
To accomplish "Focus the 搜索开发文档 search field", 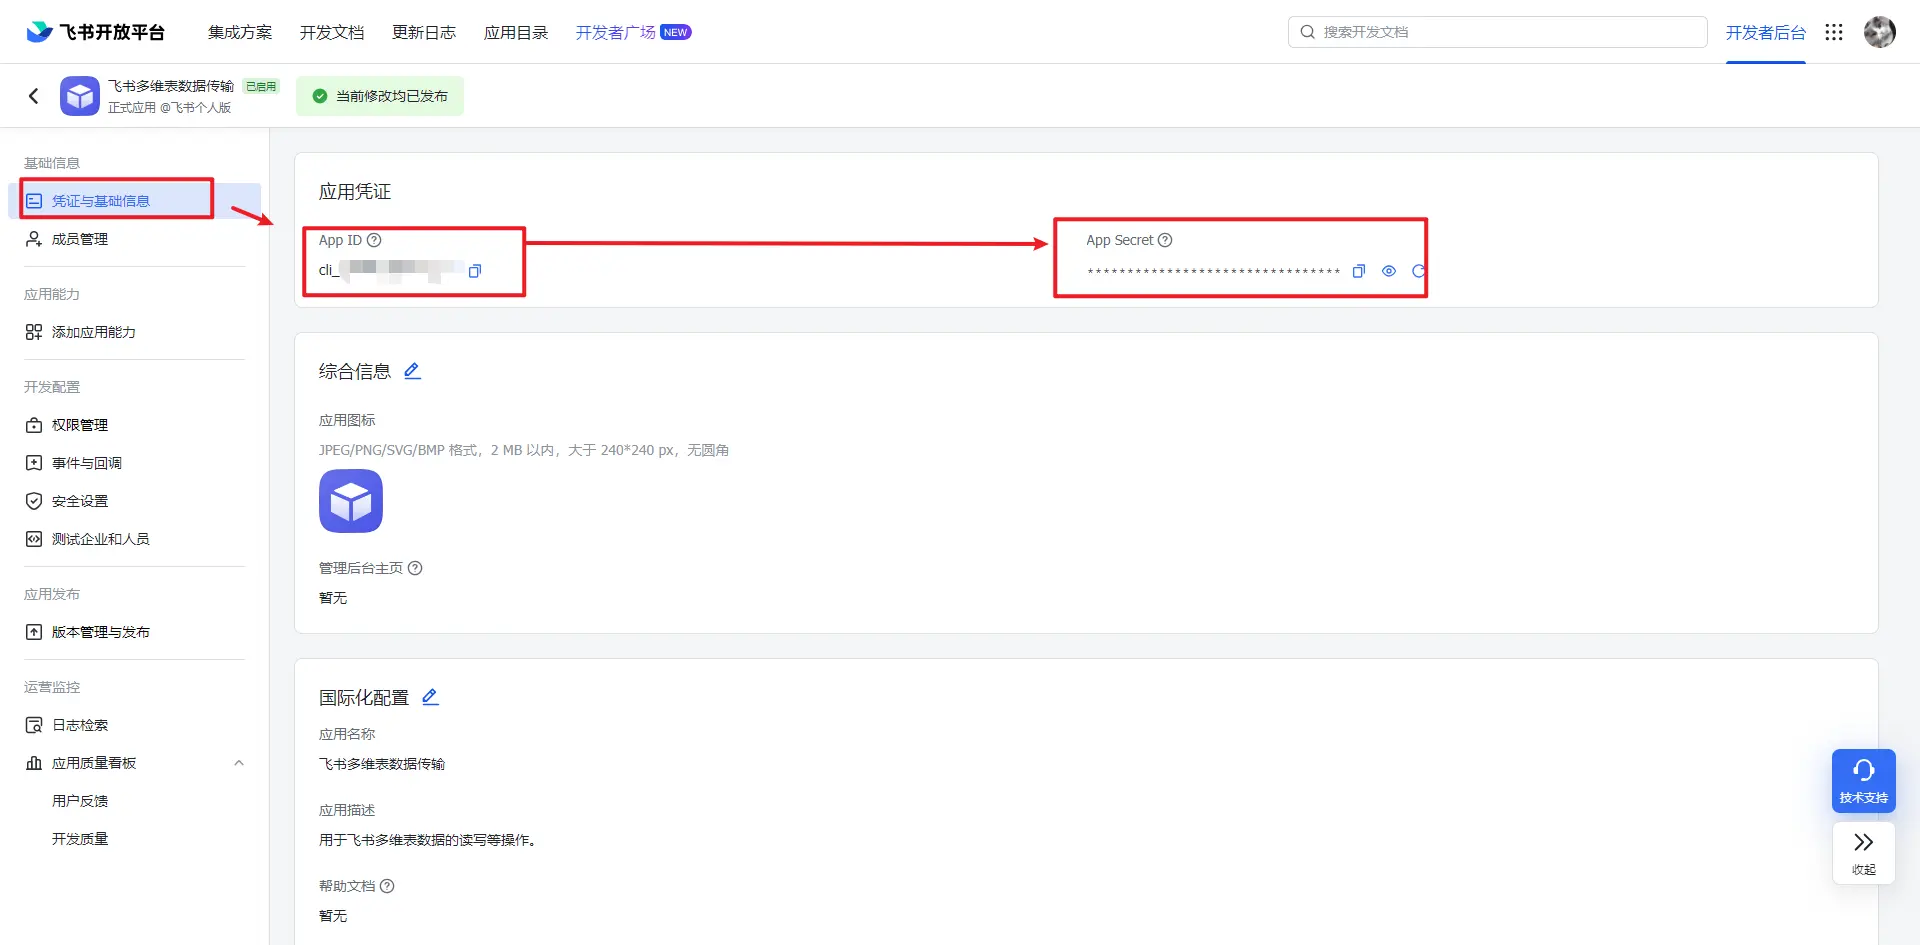I will 1498,32.
